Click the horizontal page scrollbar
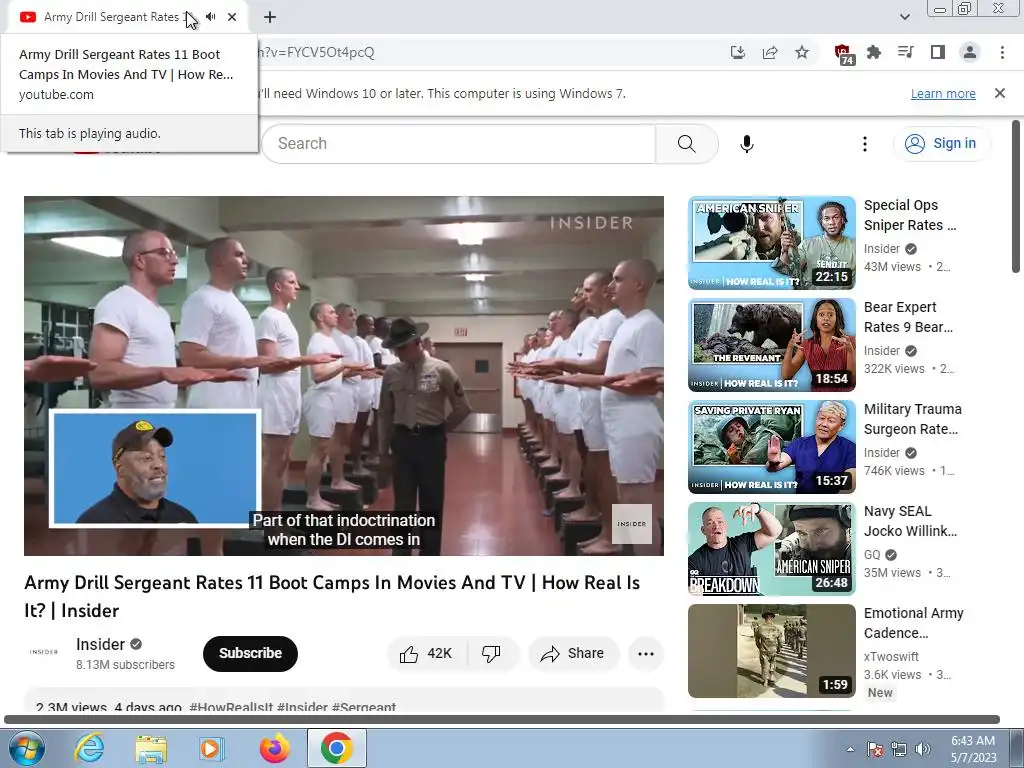The width and height of the screenshot is (1024, 768). click(x=502, y=720)
